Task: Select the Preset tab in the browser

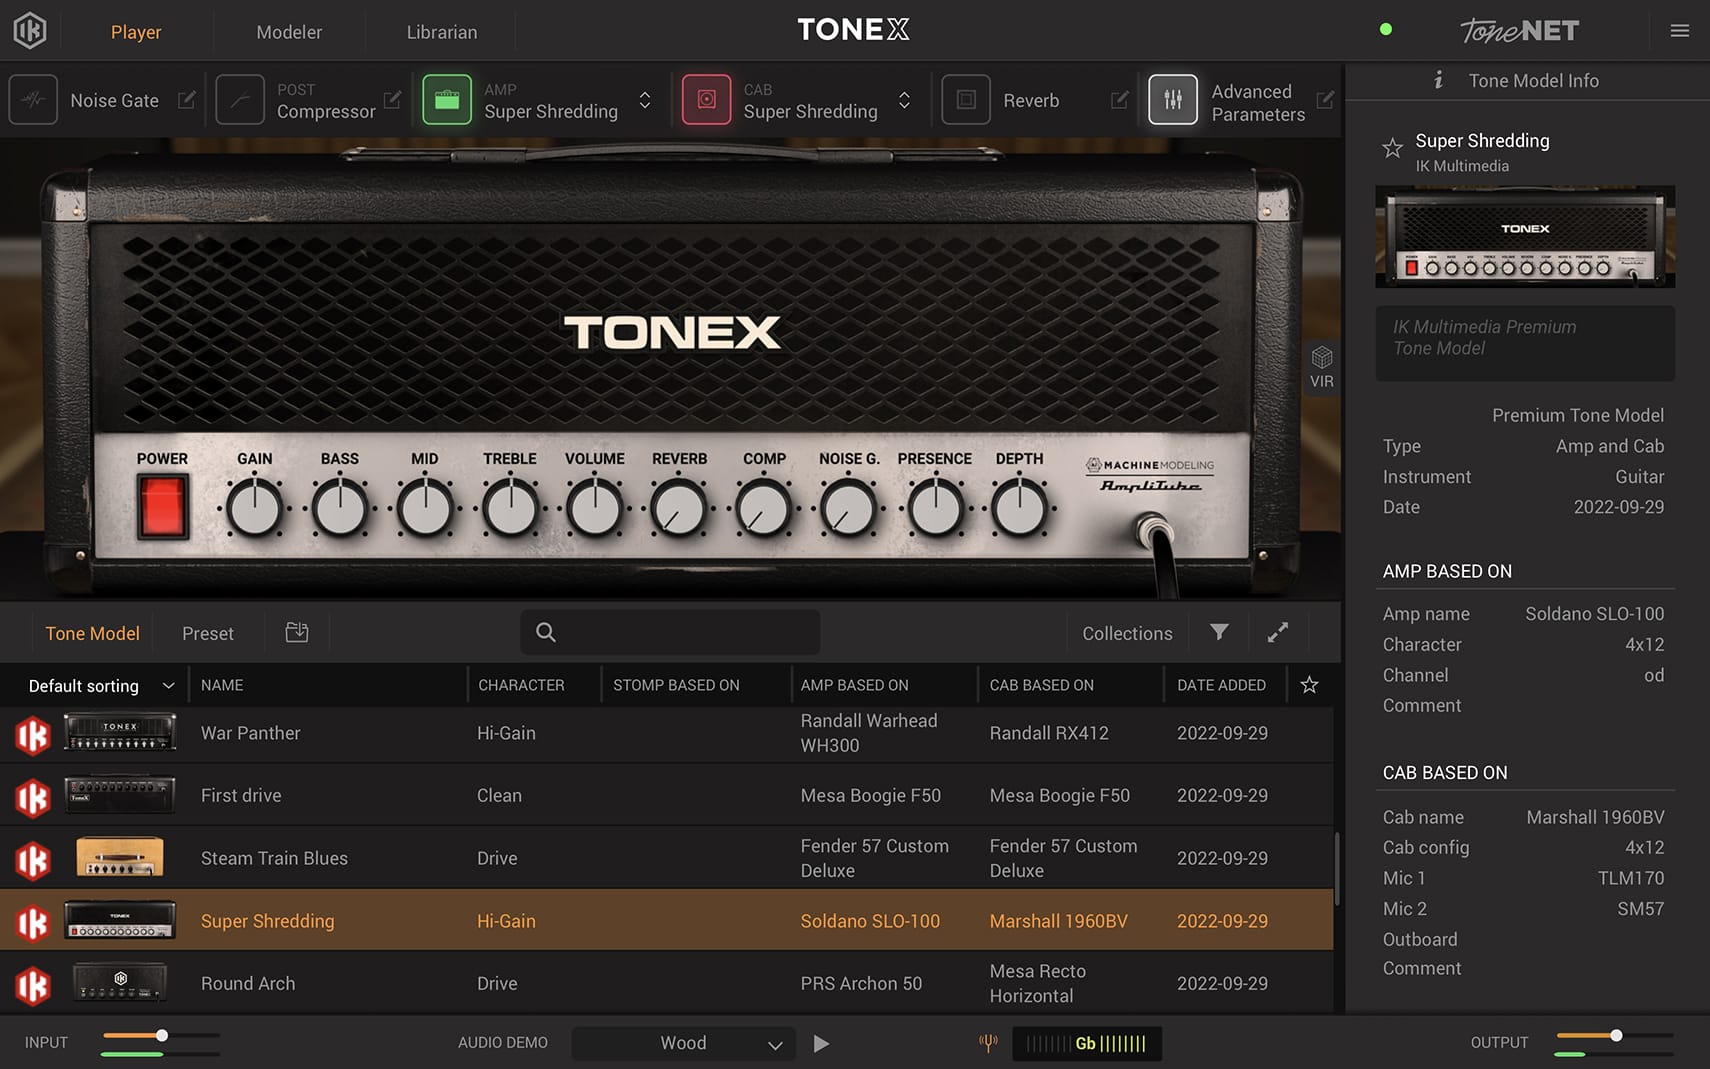Action: (207, 632)
